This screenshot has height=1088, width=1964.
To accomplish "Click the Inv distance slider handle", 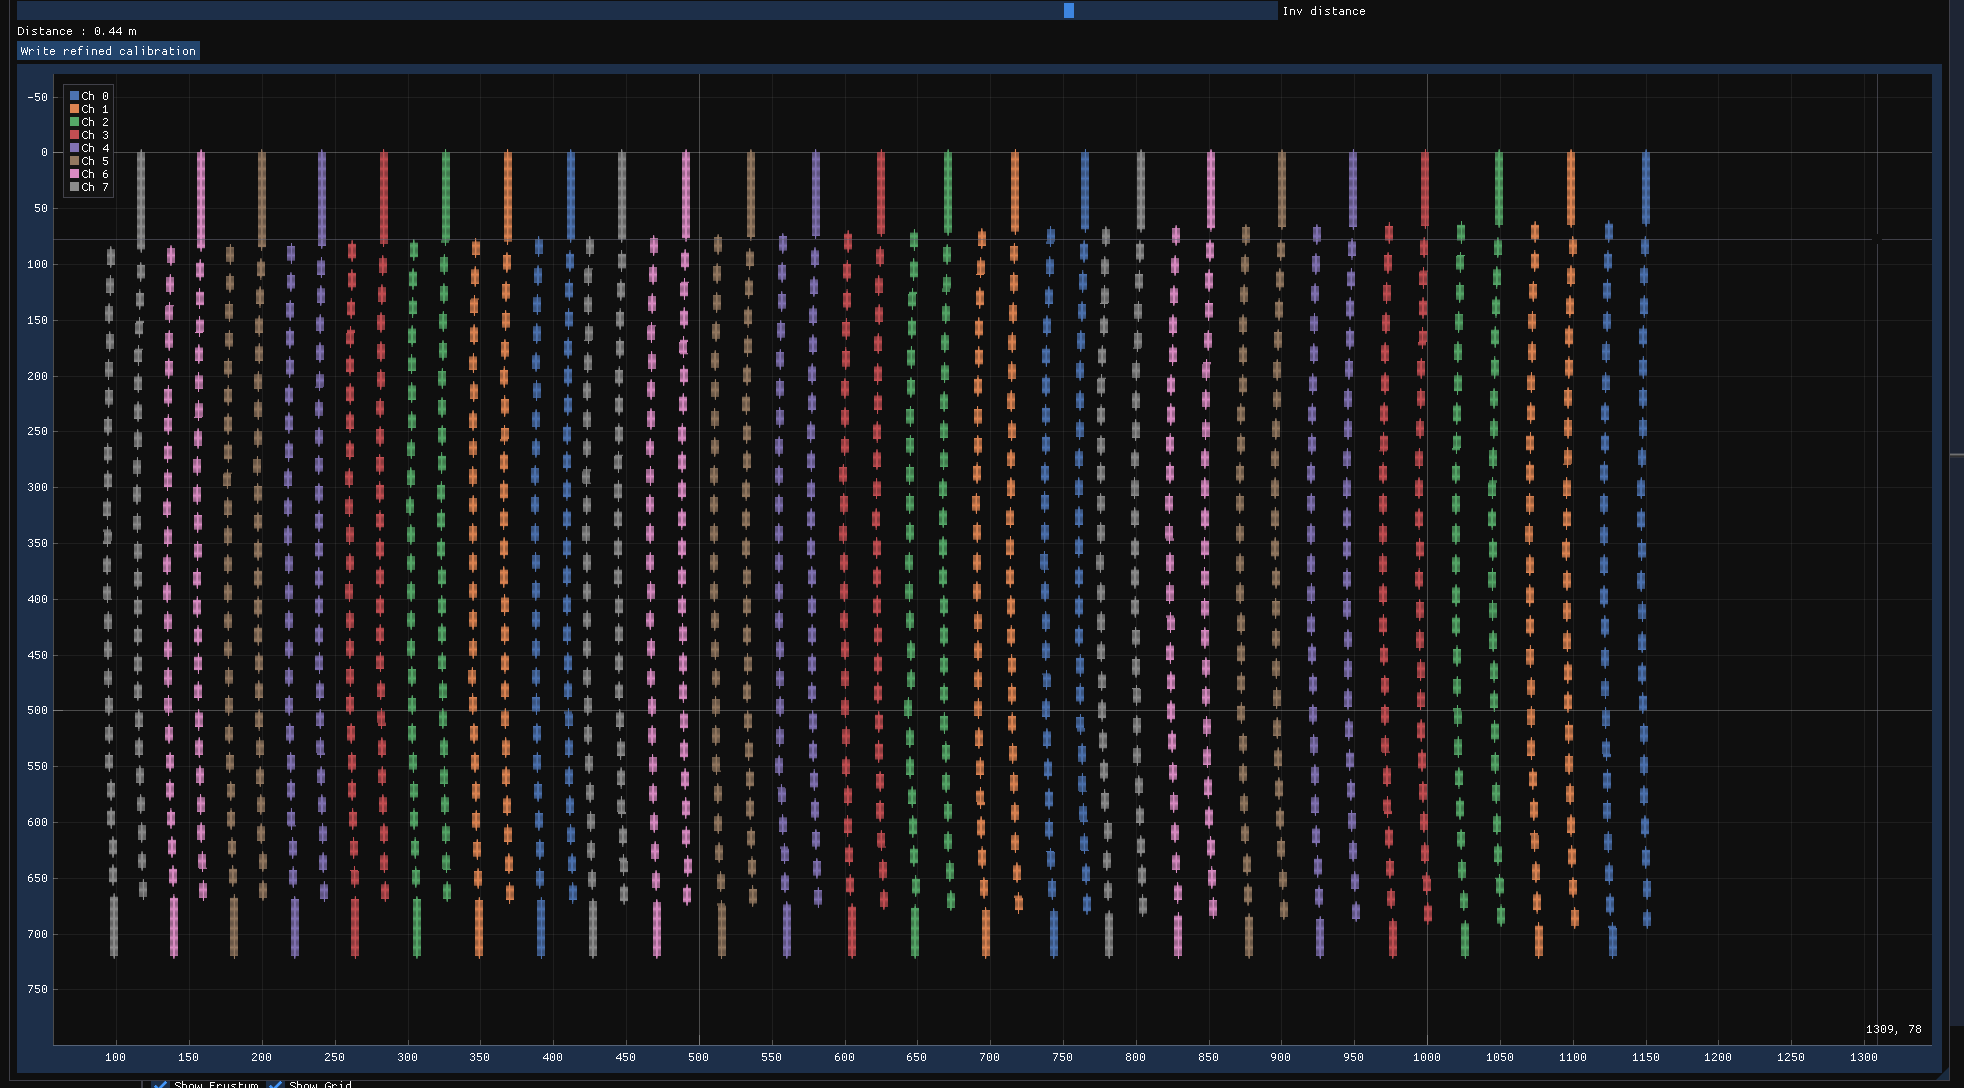I will click(x=1068, y=11).
